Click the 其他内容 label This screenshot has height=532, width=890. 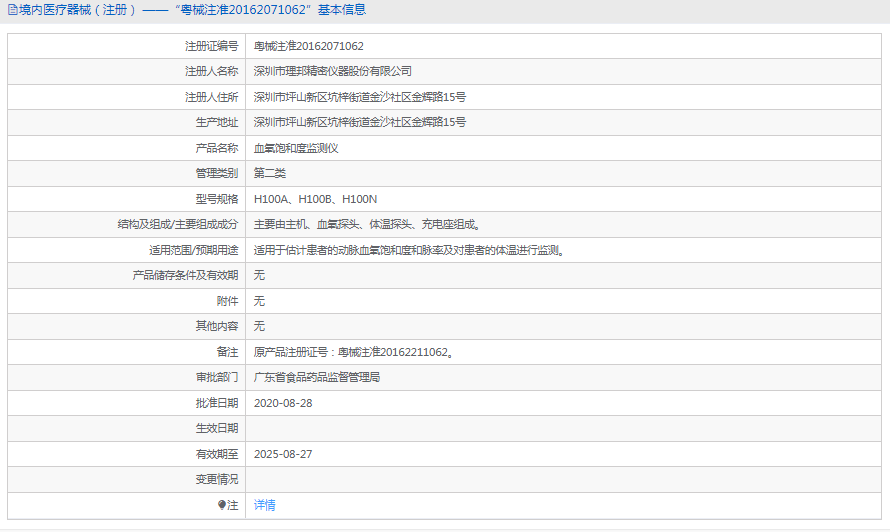(x=217, y=326)
